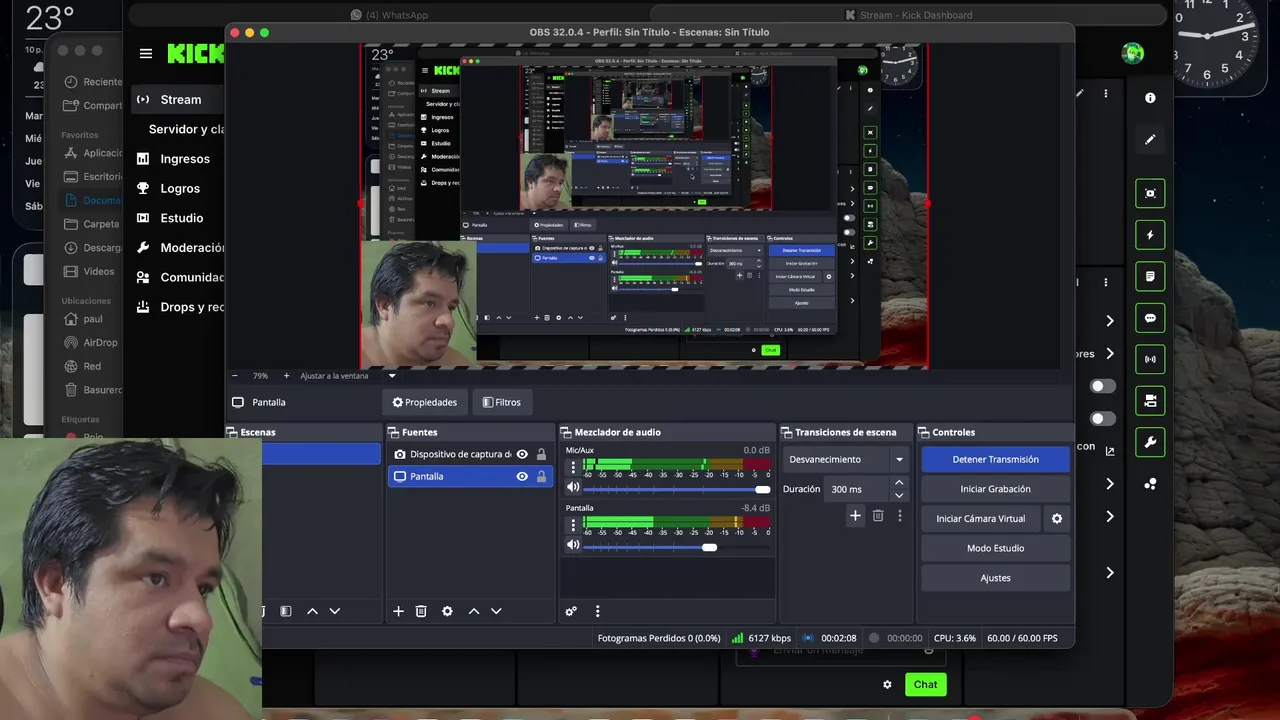Switch to Stream - Kick Dashboard tab
The width and height of the screenshot is (1280, 720).
pos(908,15)
